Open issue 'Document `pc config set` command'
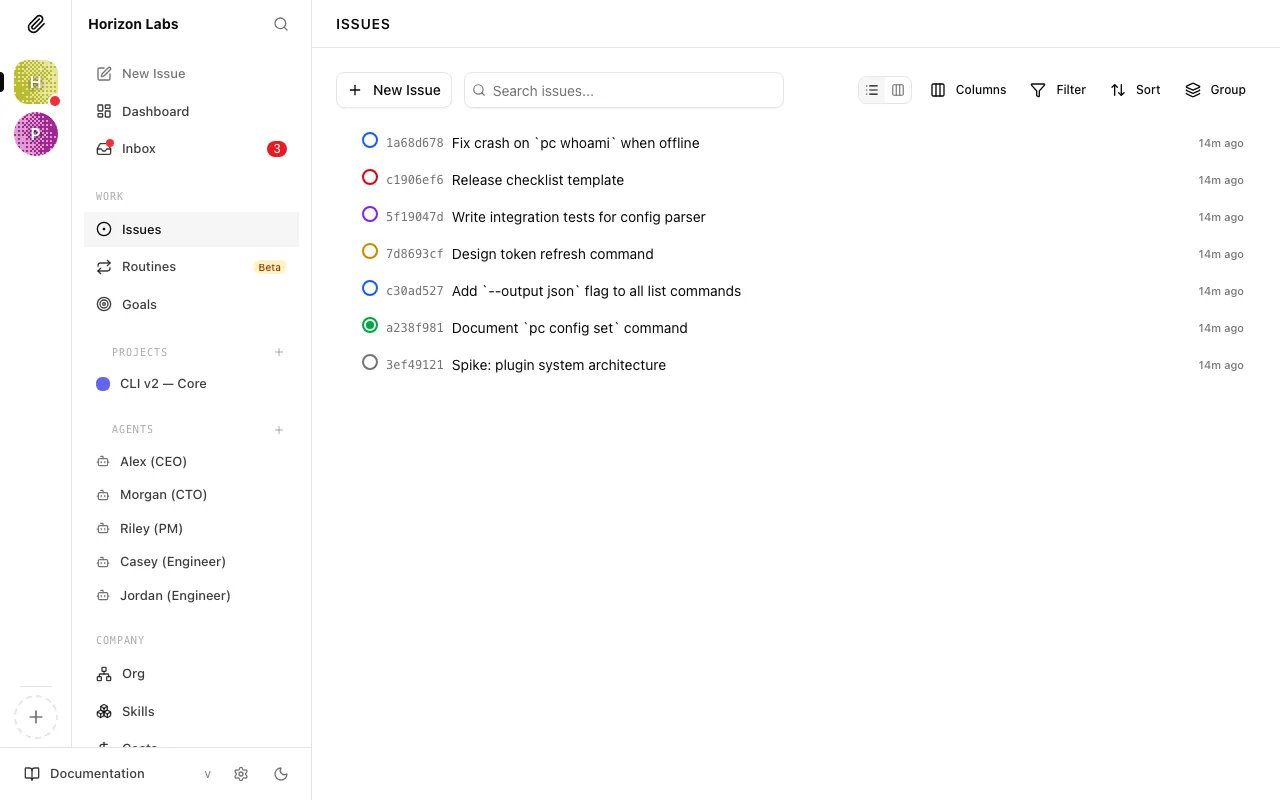Image resolution: width=1280 pixels, height=800 pixels. pyautogui.click(x=570, y=328)
